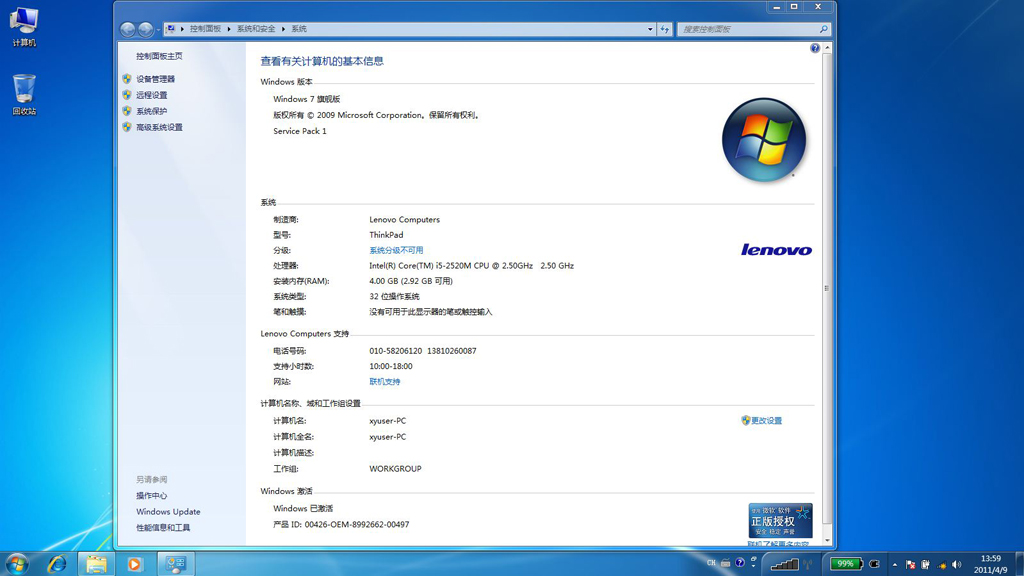
Task: Click the WORKGROUP value
Action: (395, 469)
